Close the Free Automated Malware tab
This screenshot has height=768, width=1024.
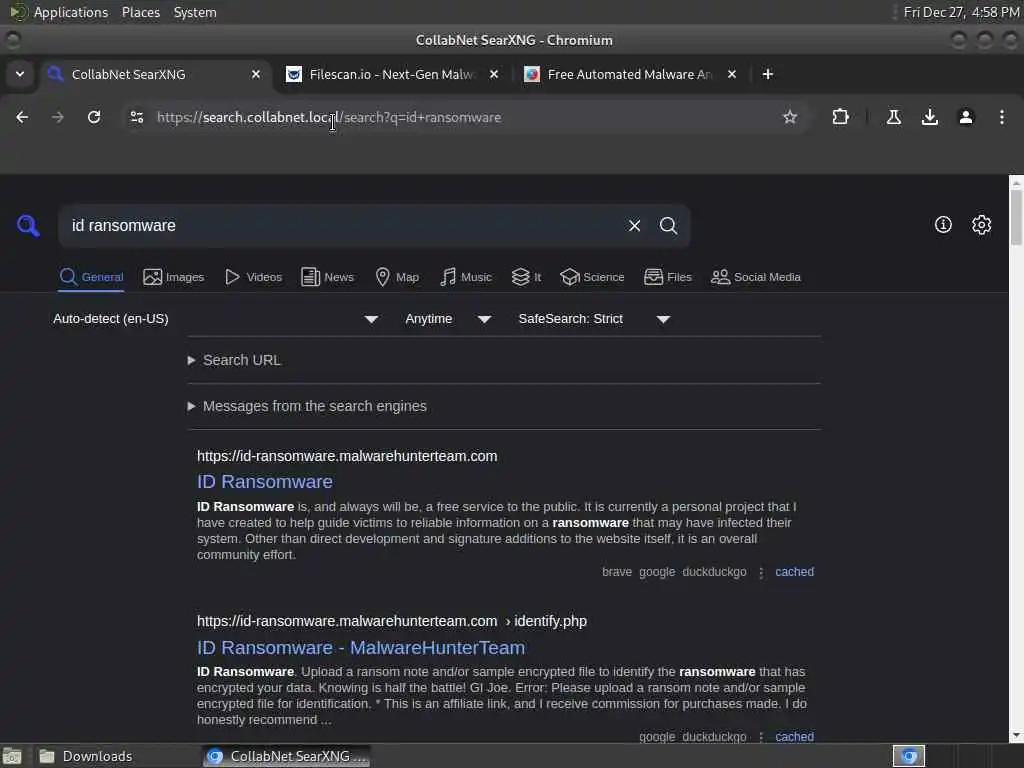click(x=731, y=74)
